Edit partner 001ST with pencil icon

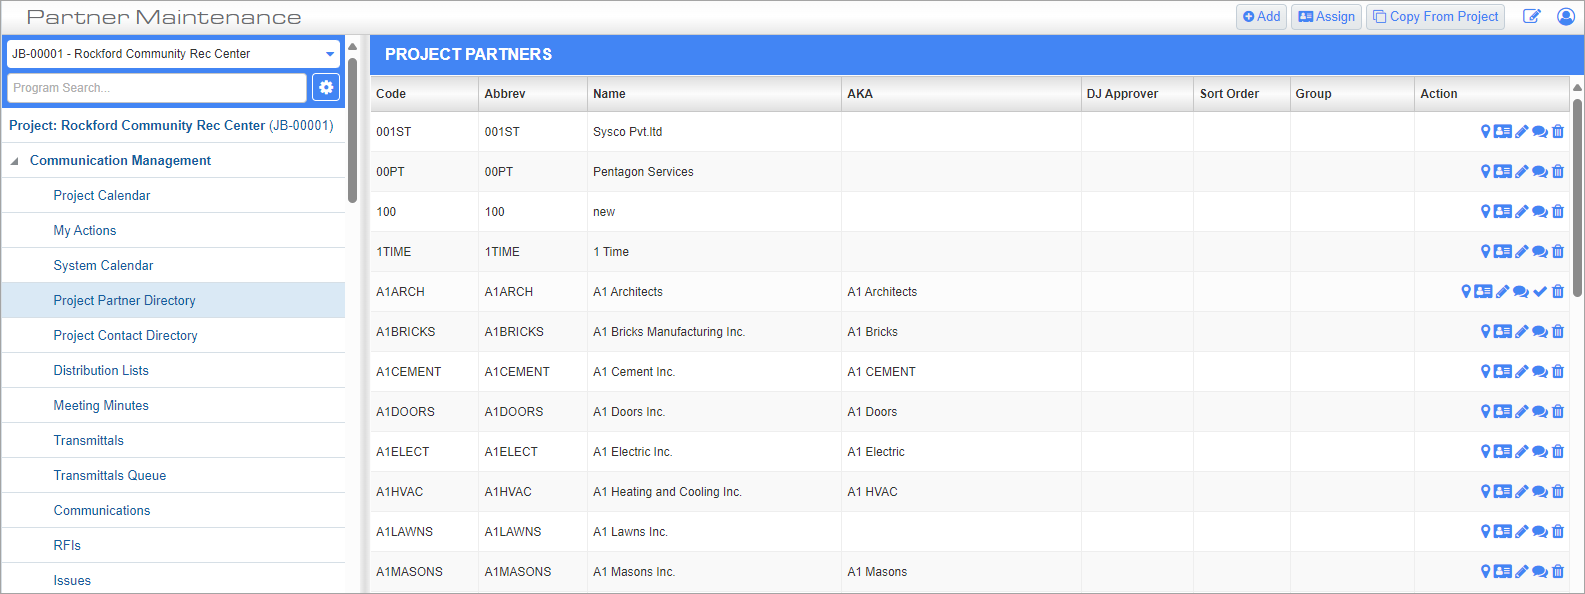tap(1522, 131)
